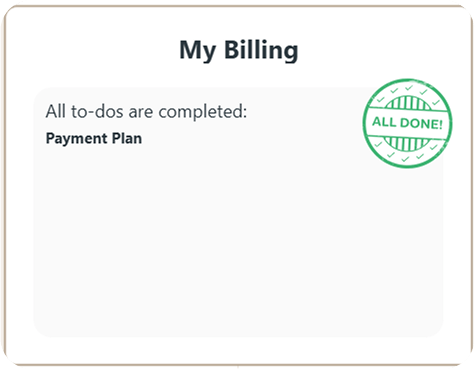Click striped semicircle at top of stamp
Image resolution: width=475 pixels, height=369 pixels.
(407, 103)
